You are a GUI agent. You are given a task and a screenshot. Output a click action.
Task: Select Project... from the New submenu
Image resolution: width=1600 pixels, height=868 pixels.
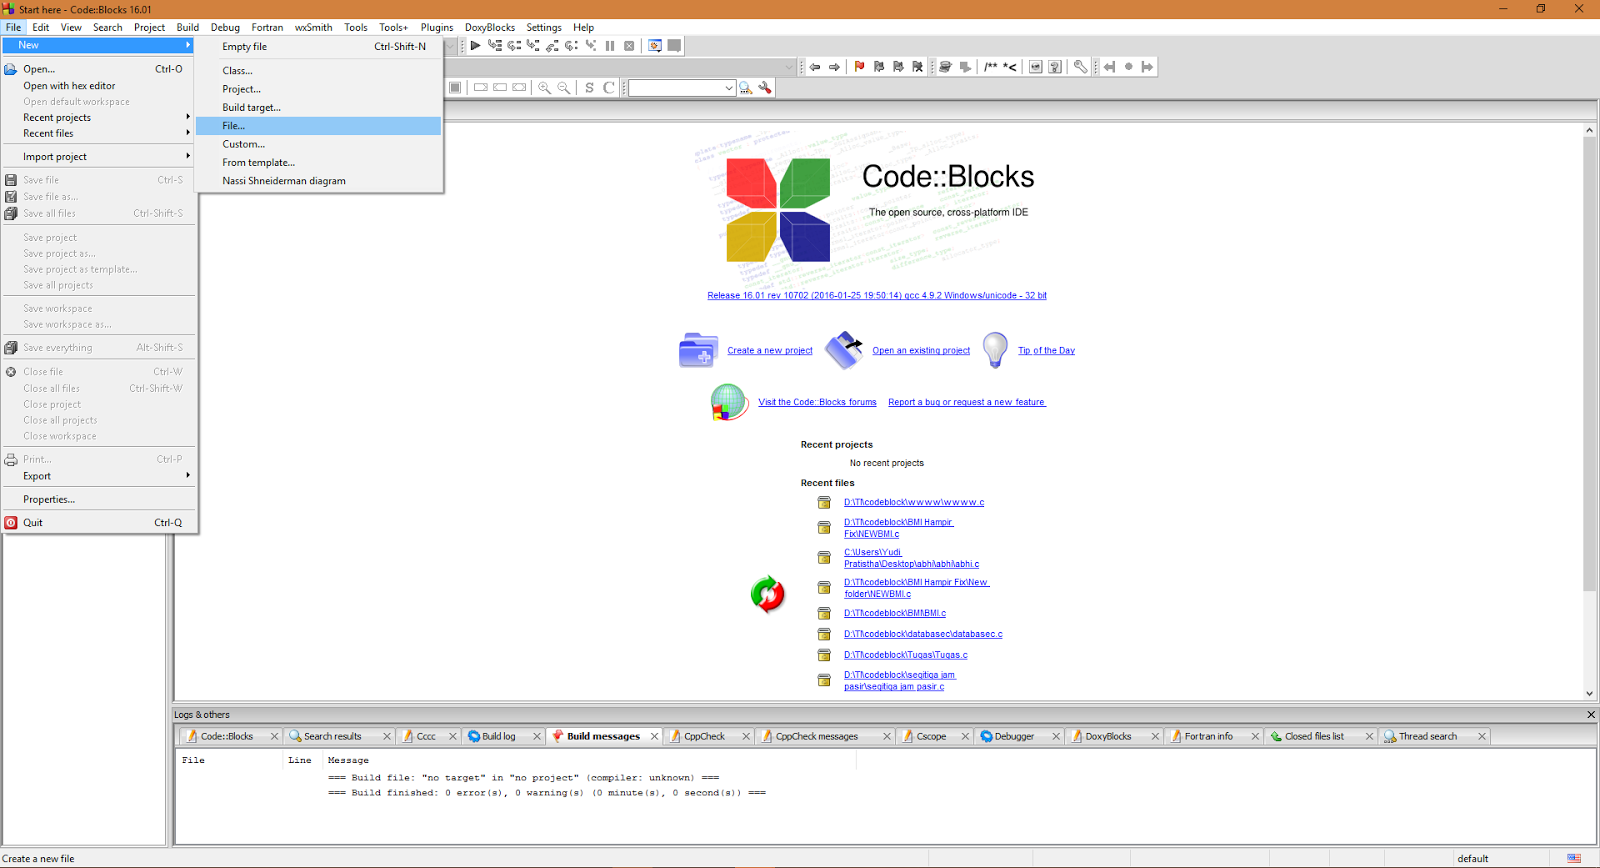[318, 89]
